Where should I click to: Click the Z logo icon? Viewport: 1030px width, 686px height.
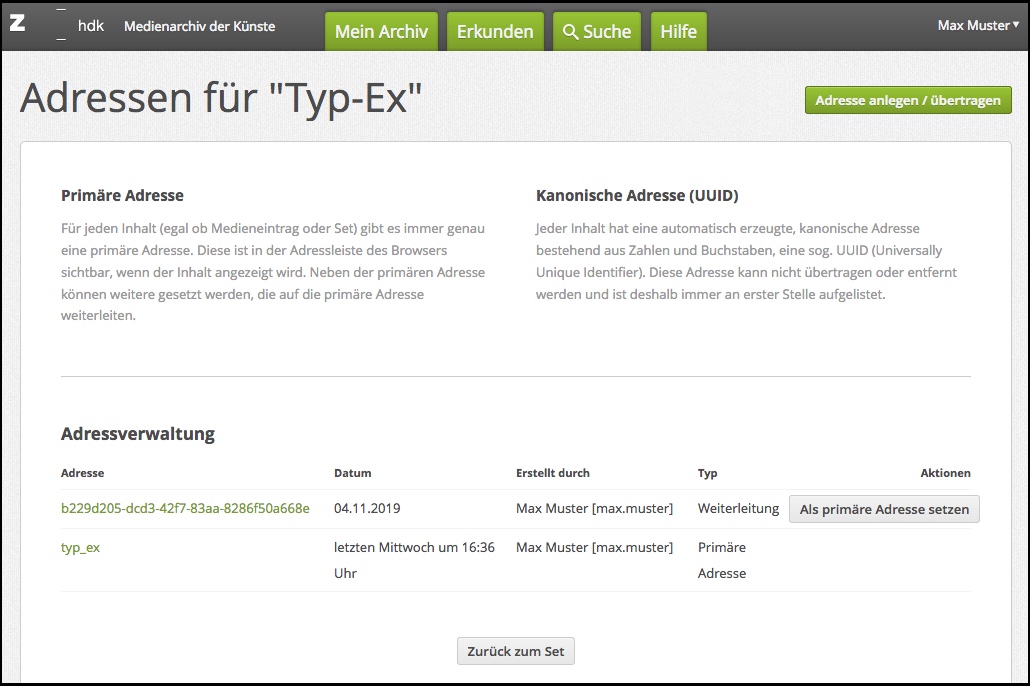[x=17, y=24]
